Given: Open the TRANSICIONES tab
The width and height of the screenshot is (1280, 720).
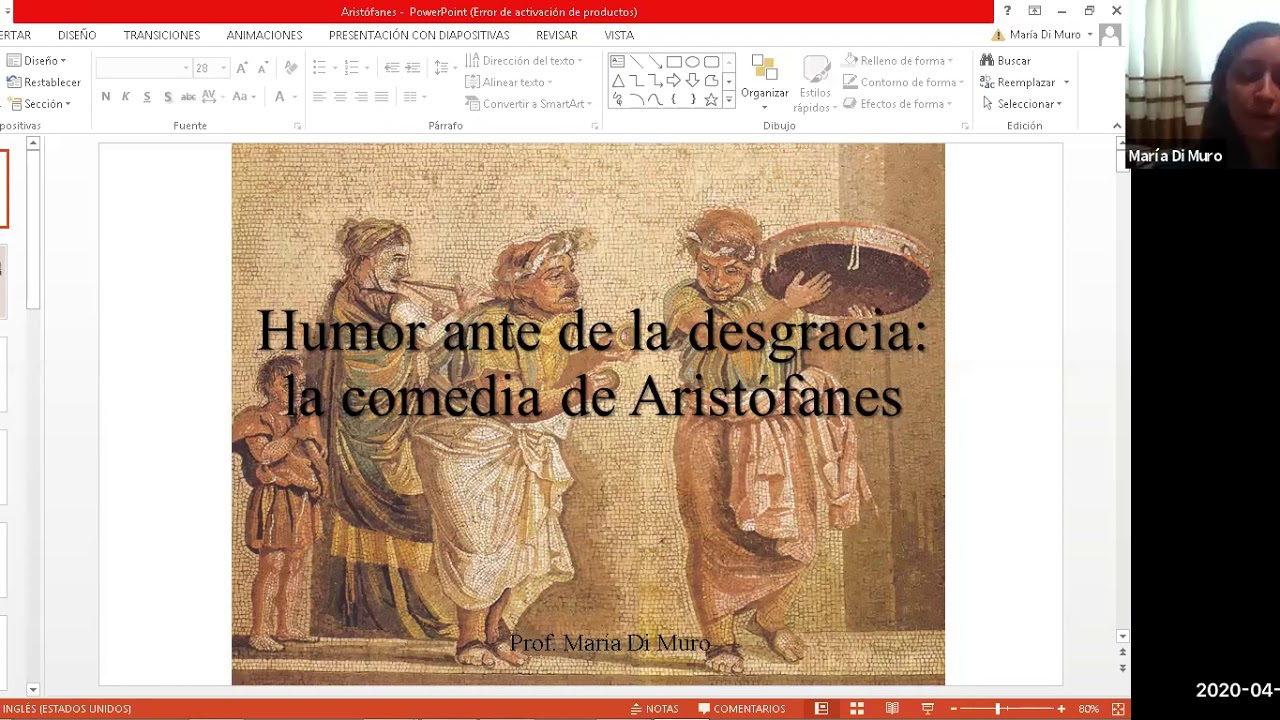Looking at the screenshot, I should click(162, 35).
